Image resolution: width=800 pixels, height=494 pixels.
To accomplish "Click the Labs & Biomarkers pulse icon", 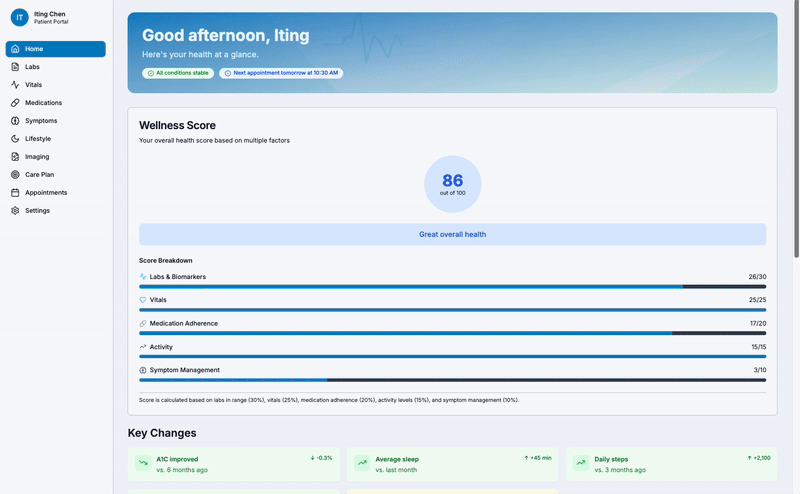I will pyautogui.click(x=143, y=277).
